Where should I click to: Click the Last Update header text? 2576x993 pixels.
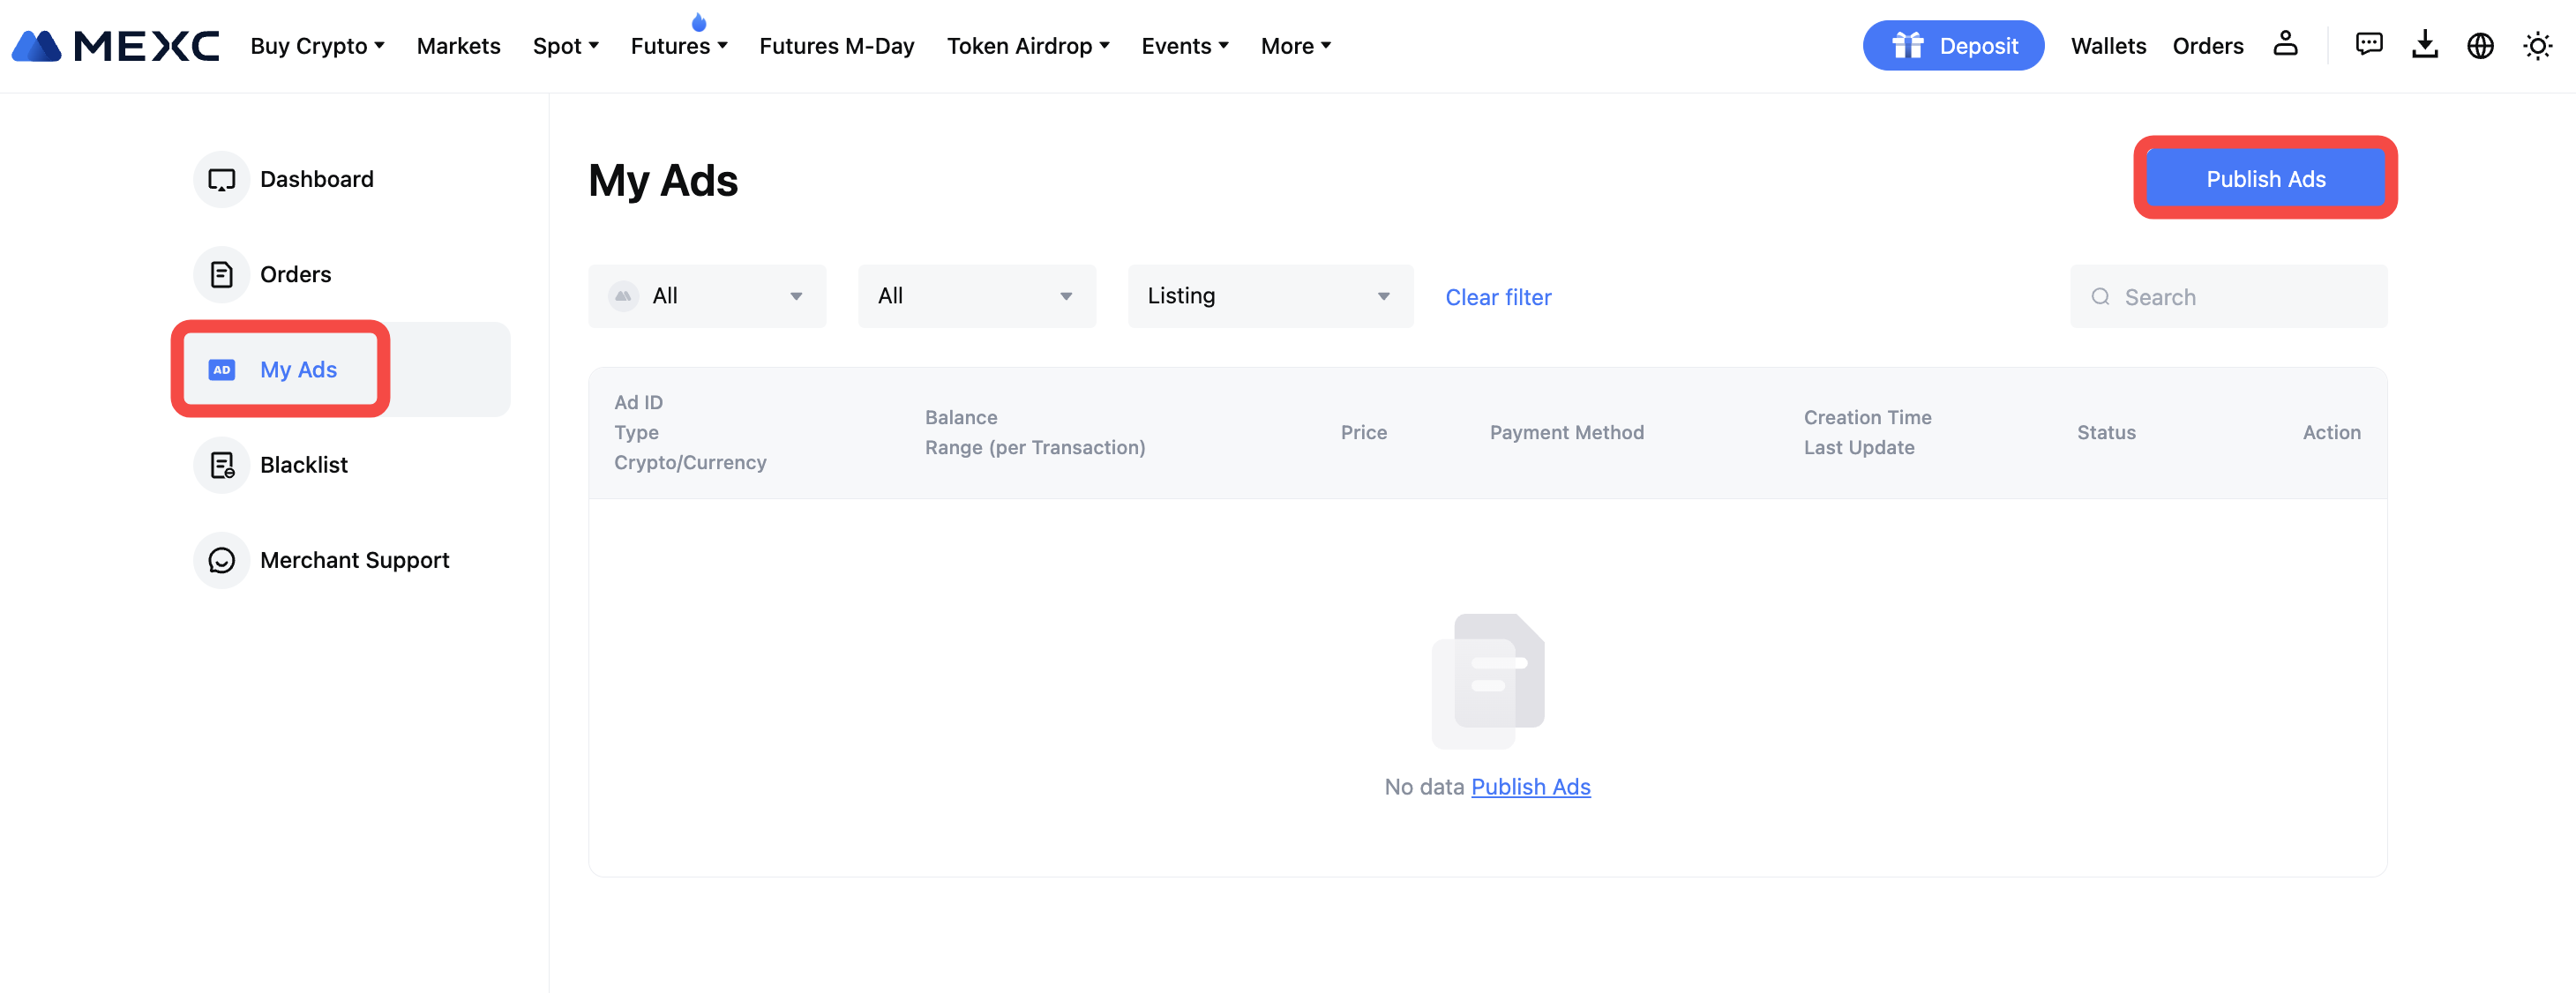pyautogui.click(x=1858, y=448)
